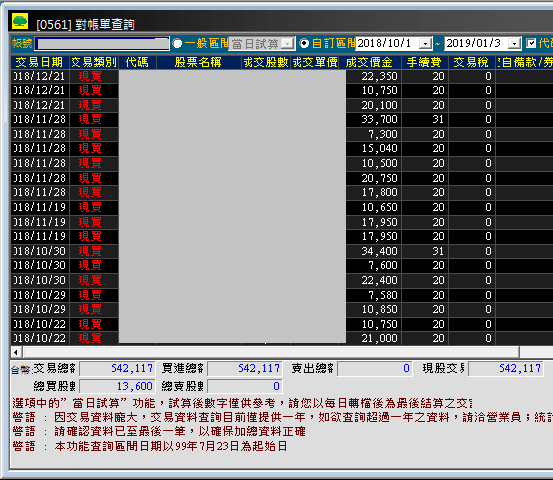Click the 成交單價 column header
This screenshot has height=480, width=553.
tap(315, 62)
